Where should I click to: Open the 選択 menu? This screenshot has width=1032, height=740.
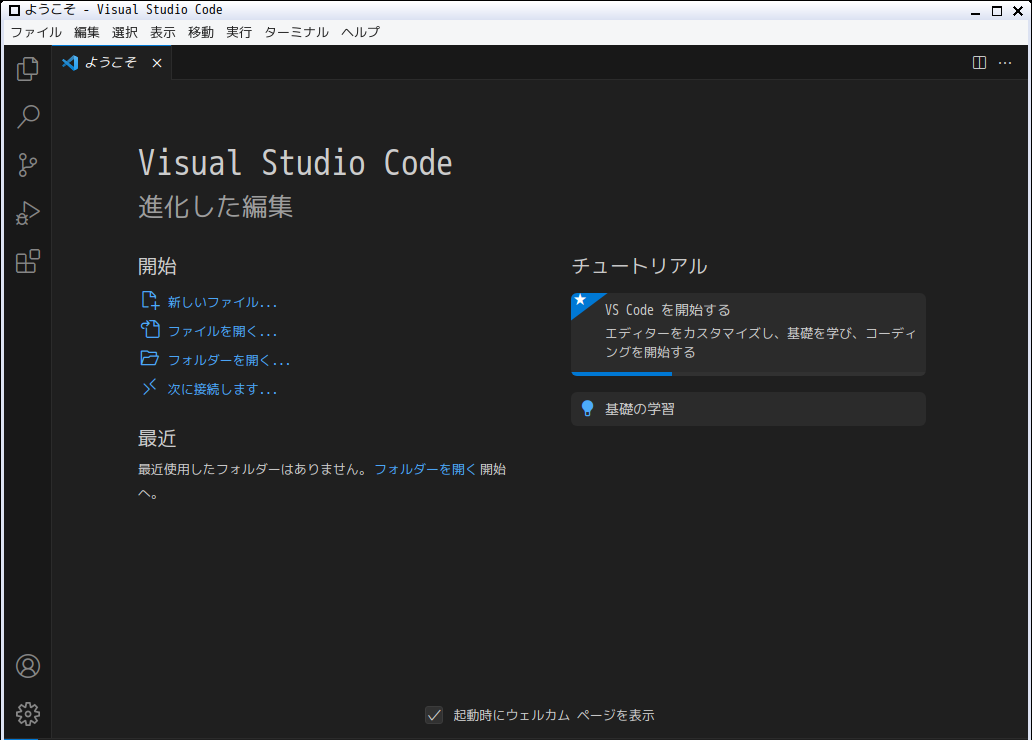tap(124, 32)
